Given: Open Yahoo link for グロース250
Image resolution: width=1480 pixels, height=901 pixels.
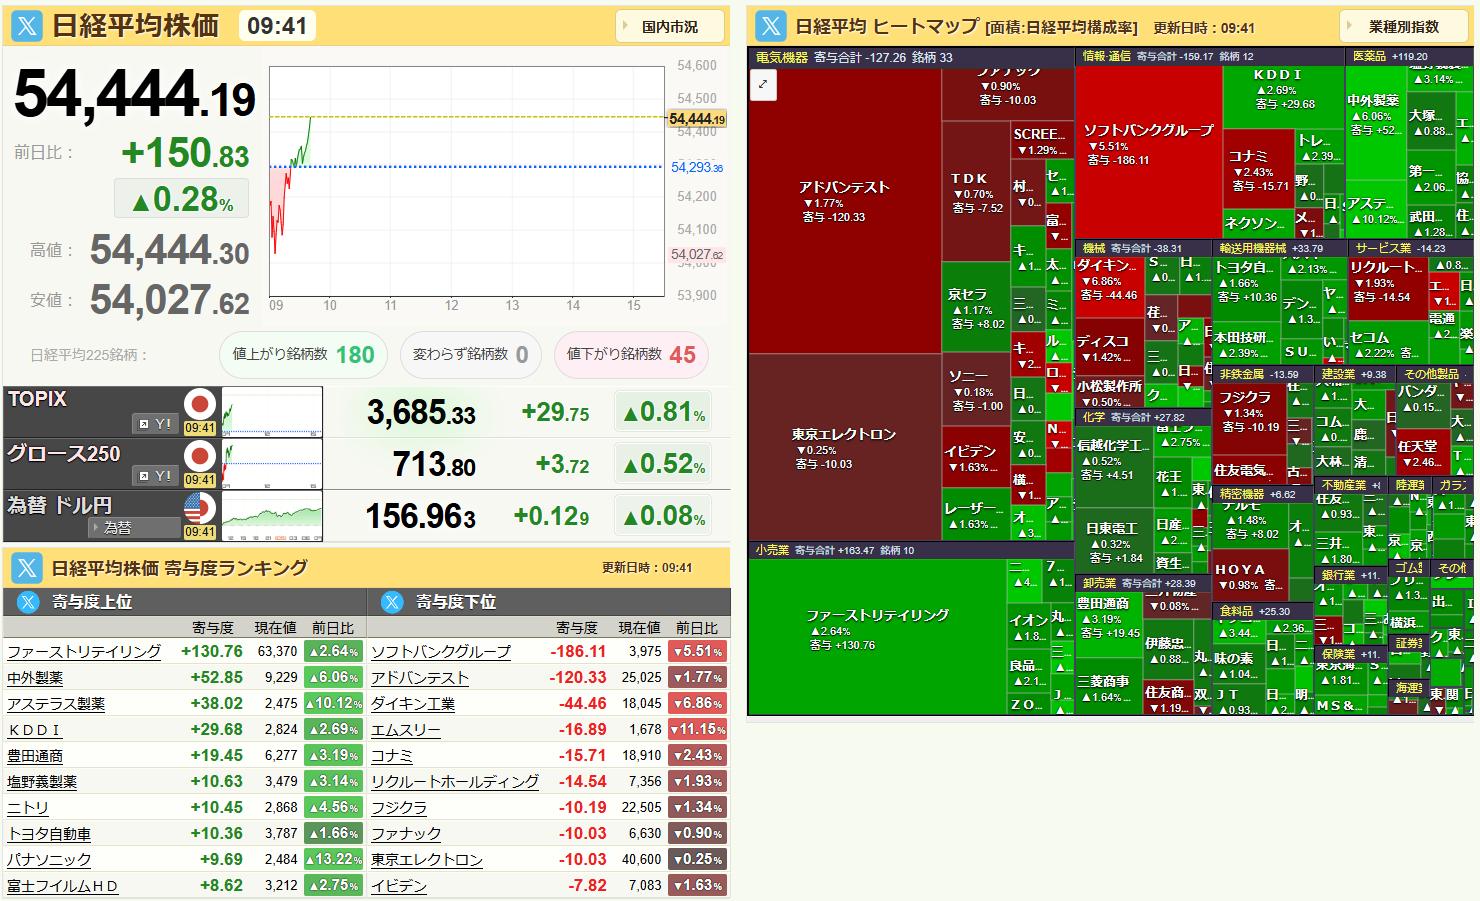Looking at the screenshot, I should pos(155,476).
